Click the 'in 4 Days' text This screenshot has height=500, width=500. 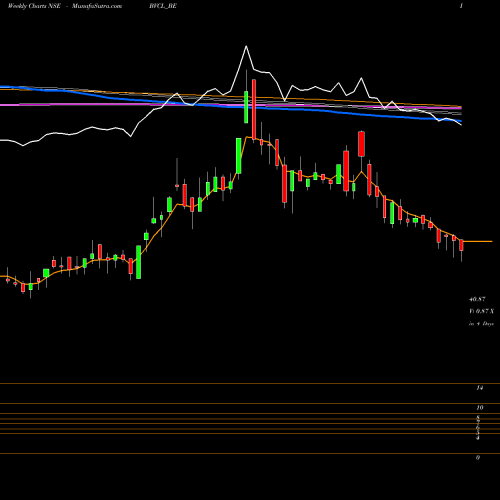[481, 324]
